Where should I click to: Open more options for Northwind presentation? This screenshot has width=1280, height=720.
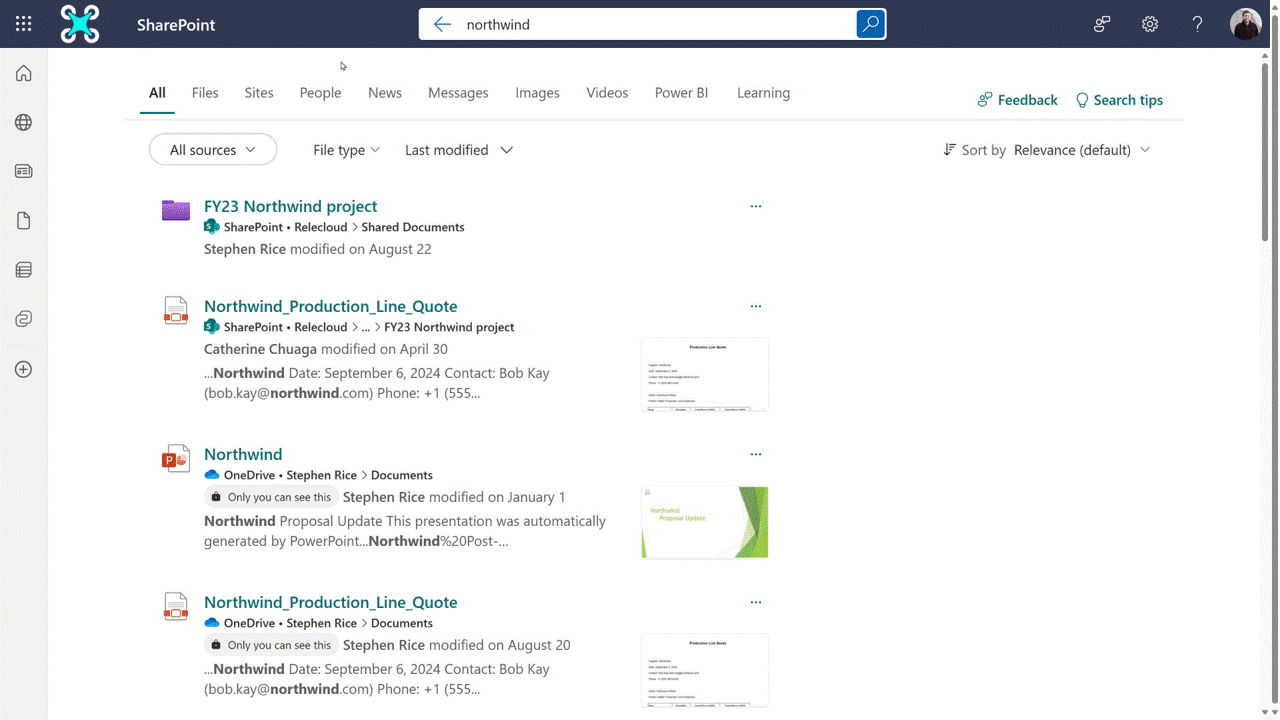(756, 454)
